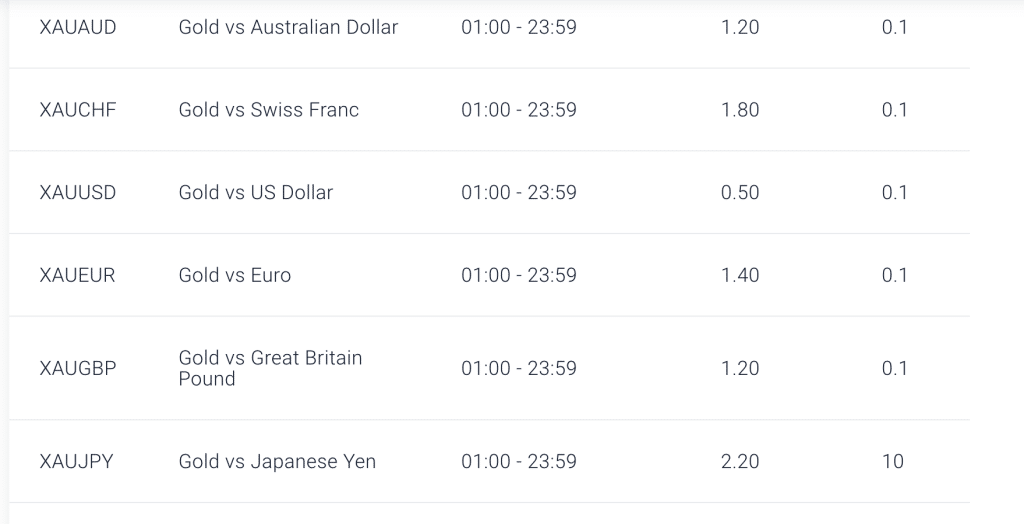
Task: Select the XAUEUR symbol cell
Action: [x=78, y=275]
